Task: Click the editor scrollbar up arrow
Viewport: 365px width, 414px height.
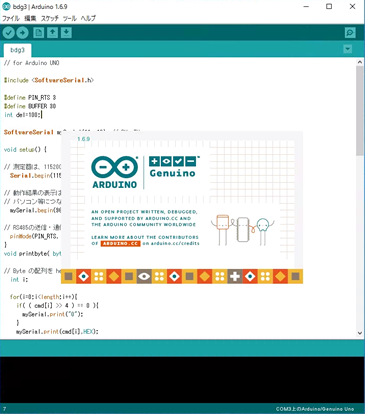Action: coord(360,62)
